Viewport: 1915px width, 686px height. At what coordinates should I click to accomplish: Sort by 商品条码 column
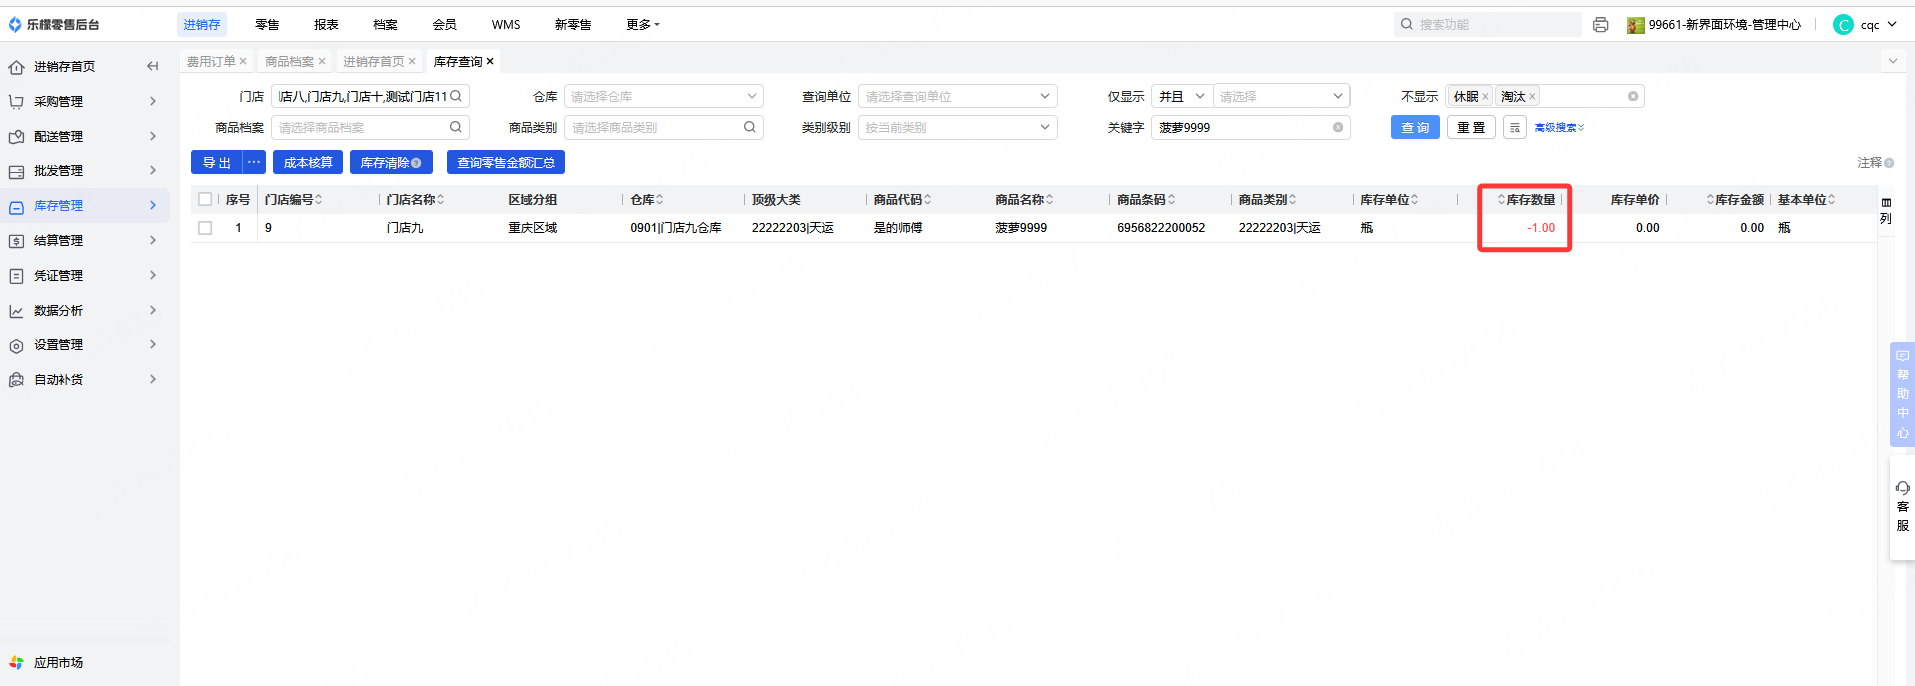click(x=1171, y=200)
